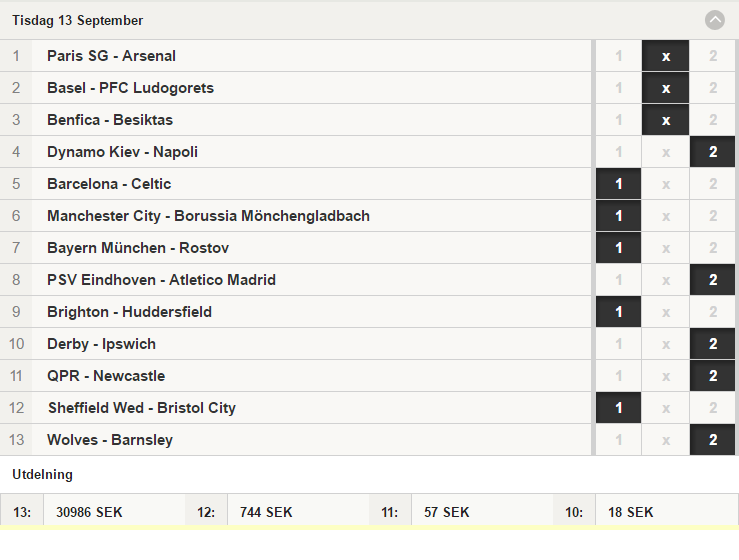Click the 13 correct payout 30986 SEK
Viewport: 739px width, 560px height.
tap(89, 512)
